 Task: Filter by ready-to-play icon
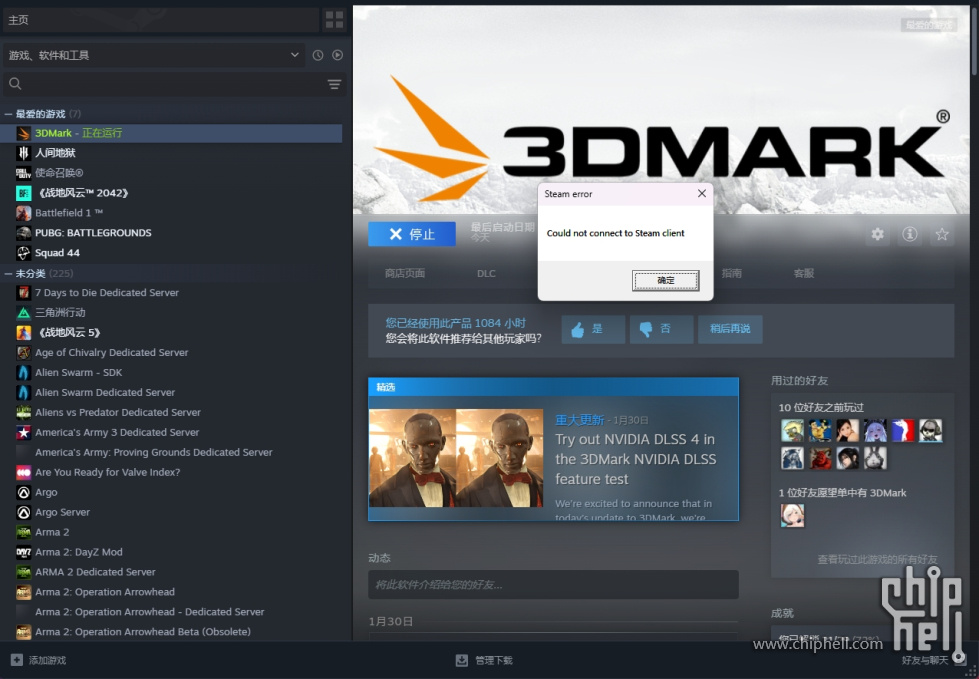point(337,56)
